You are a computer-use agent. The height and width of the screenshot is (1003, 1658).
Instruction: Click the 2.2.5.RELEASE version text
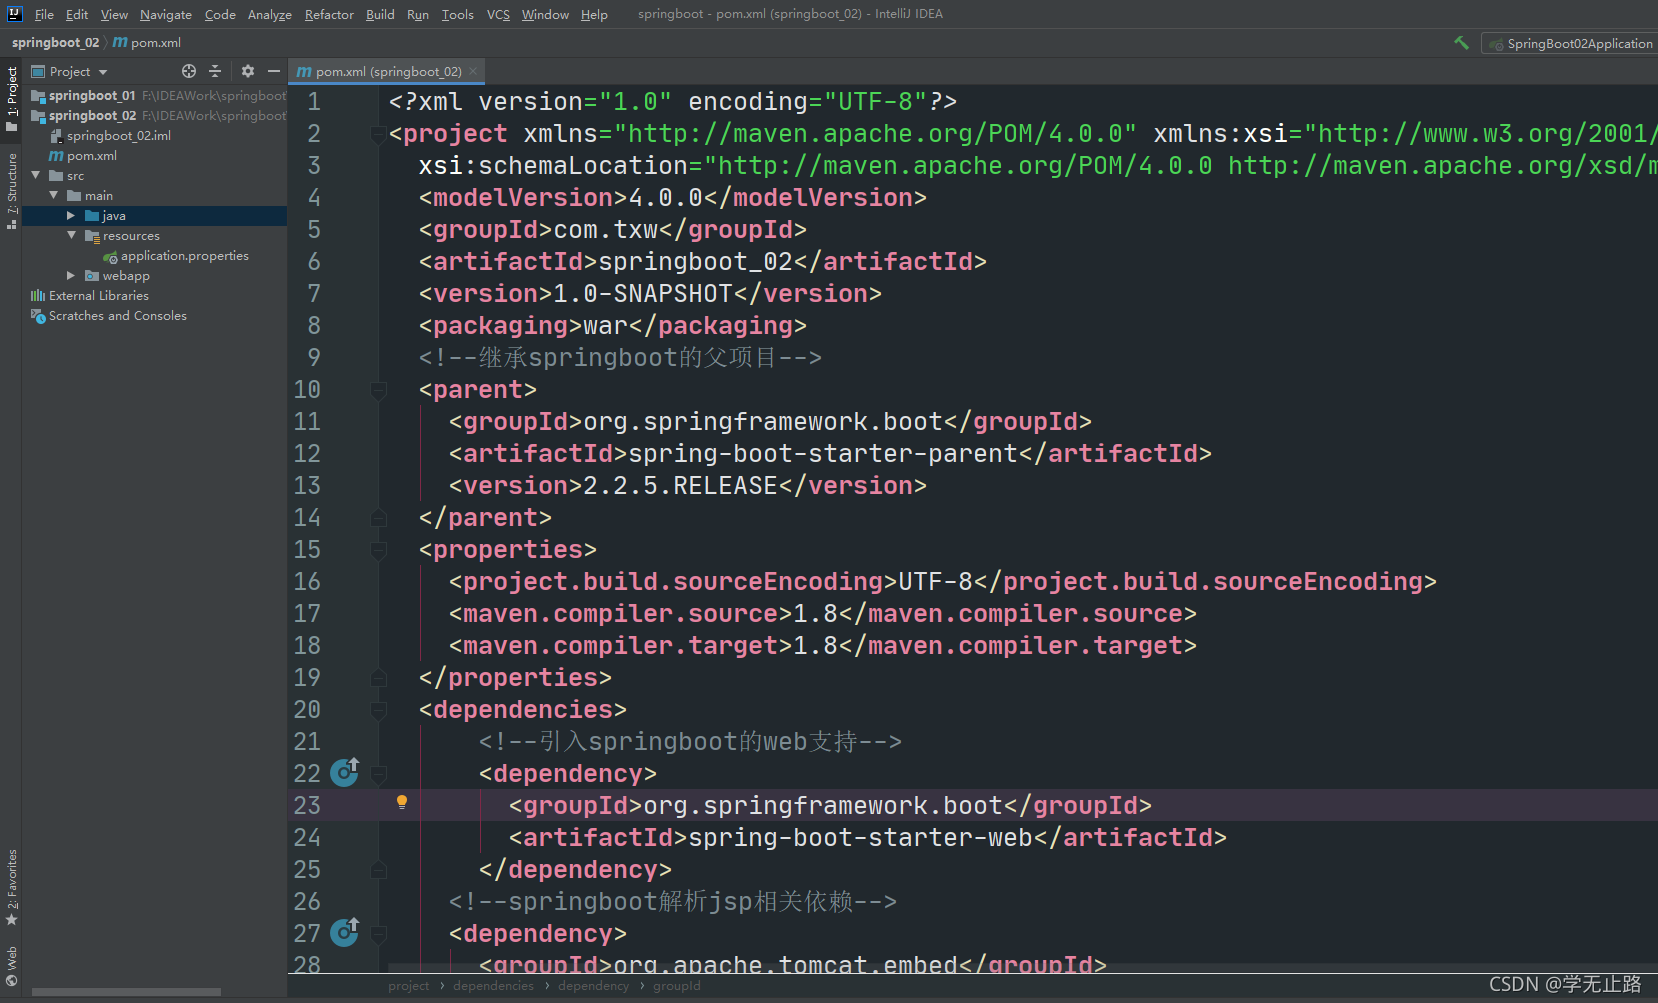[x=680, y=485]
